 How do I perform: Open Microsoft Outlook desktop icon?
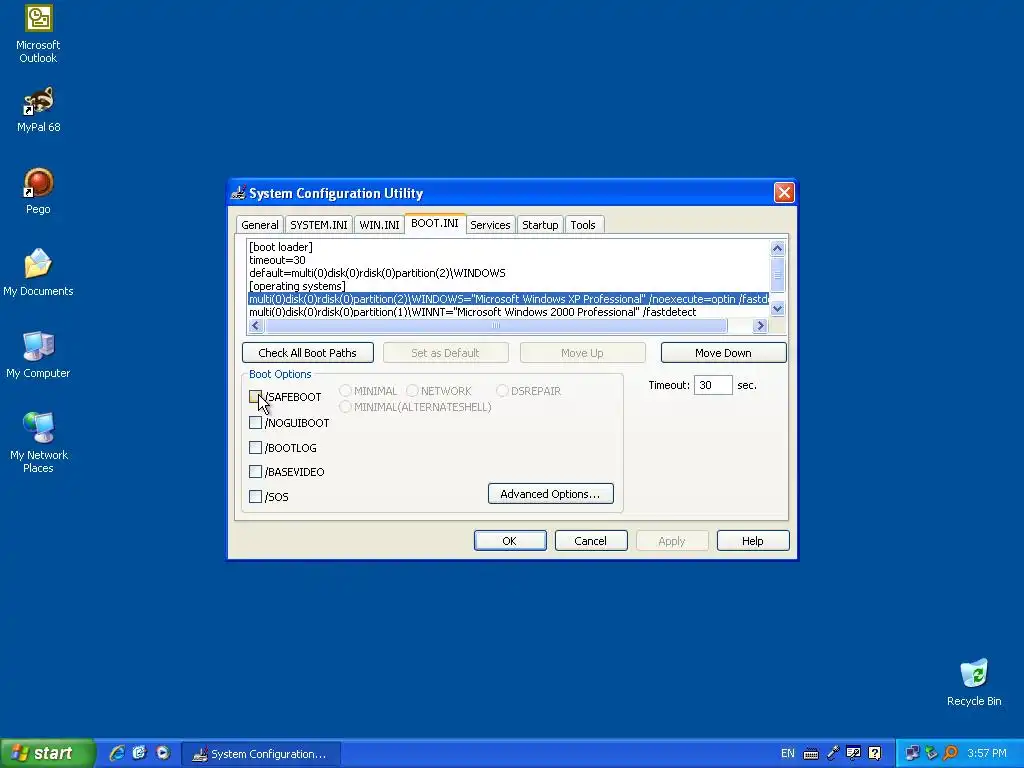(x=38, y=34)
